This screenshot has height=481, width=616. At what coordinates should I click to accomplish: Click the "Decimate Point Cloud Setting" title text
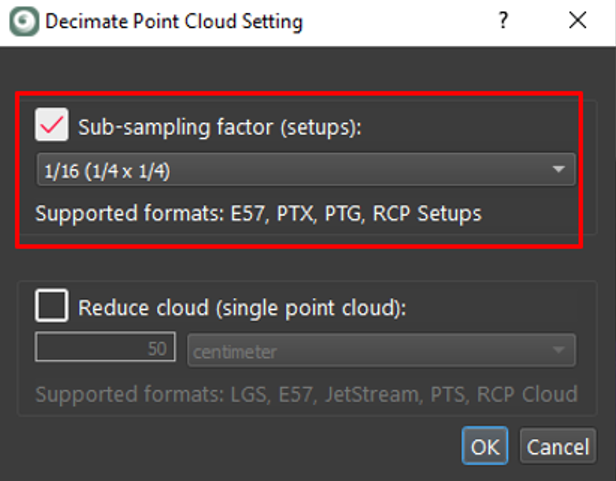click(x=172, y=21)
